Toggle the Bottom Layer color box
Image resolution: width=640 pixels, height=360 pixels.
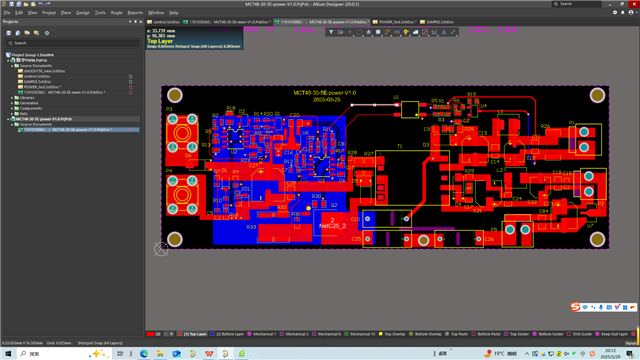pyautogui.click(x=212, y=334)
